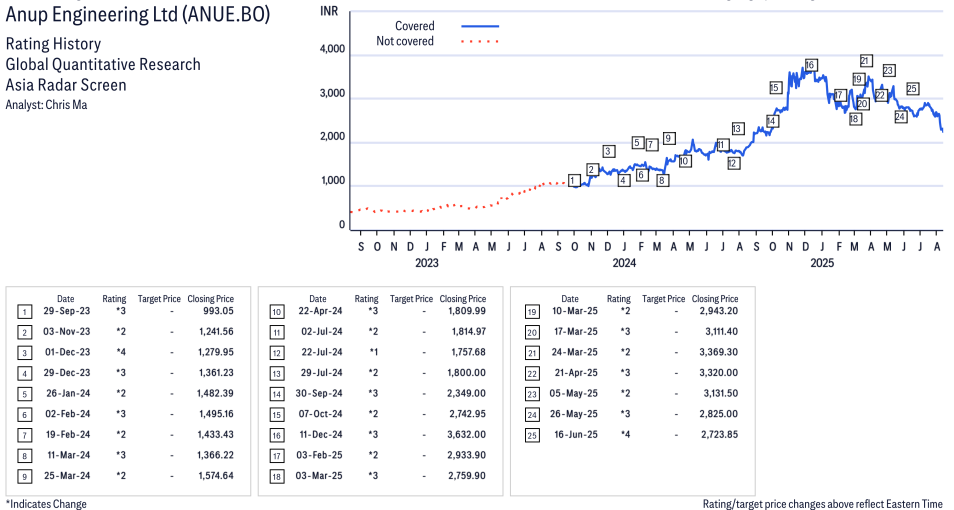
Task: Click the 03-Nov-23 date cell
Action: pyautogui.click(x=66, y=332)
